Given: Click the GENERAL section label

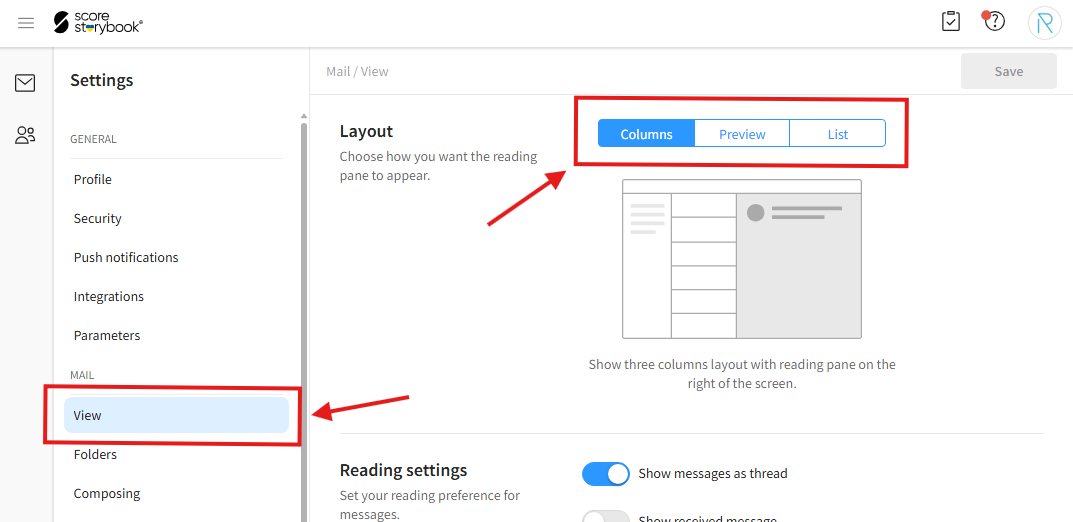Looking at the screenshot, I should coord(93,139).
